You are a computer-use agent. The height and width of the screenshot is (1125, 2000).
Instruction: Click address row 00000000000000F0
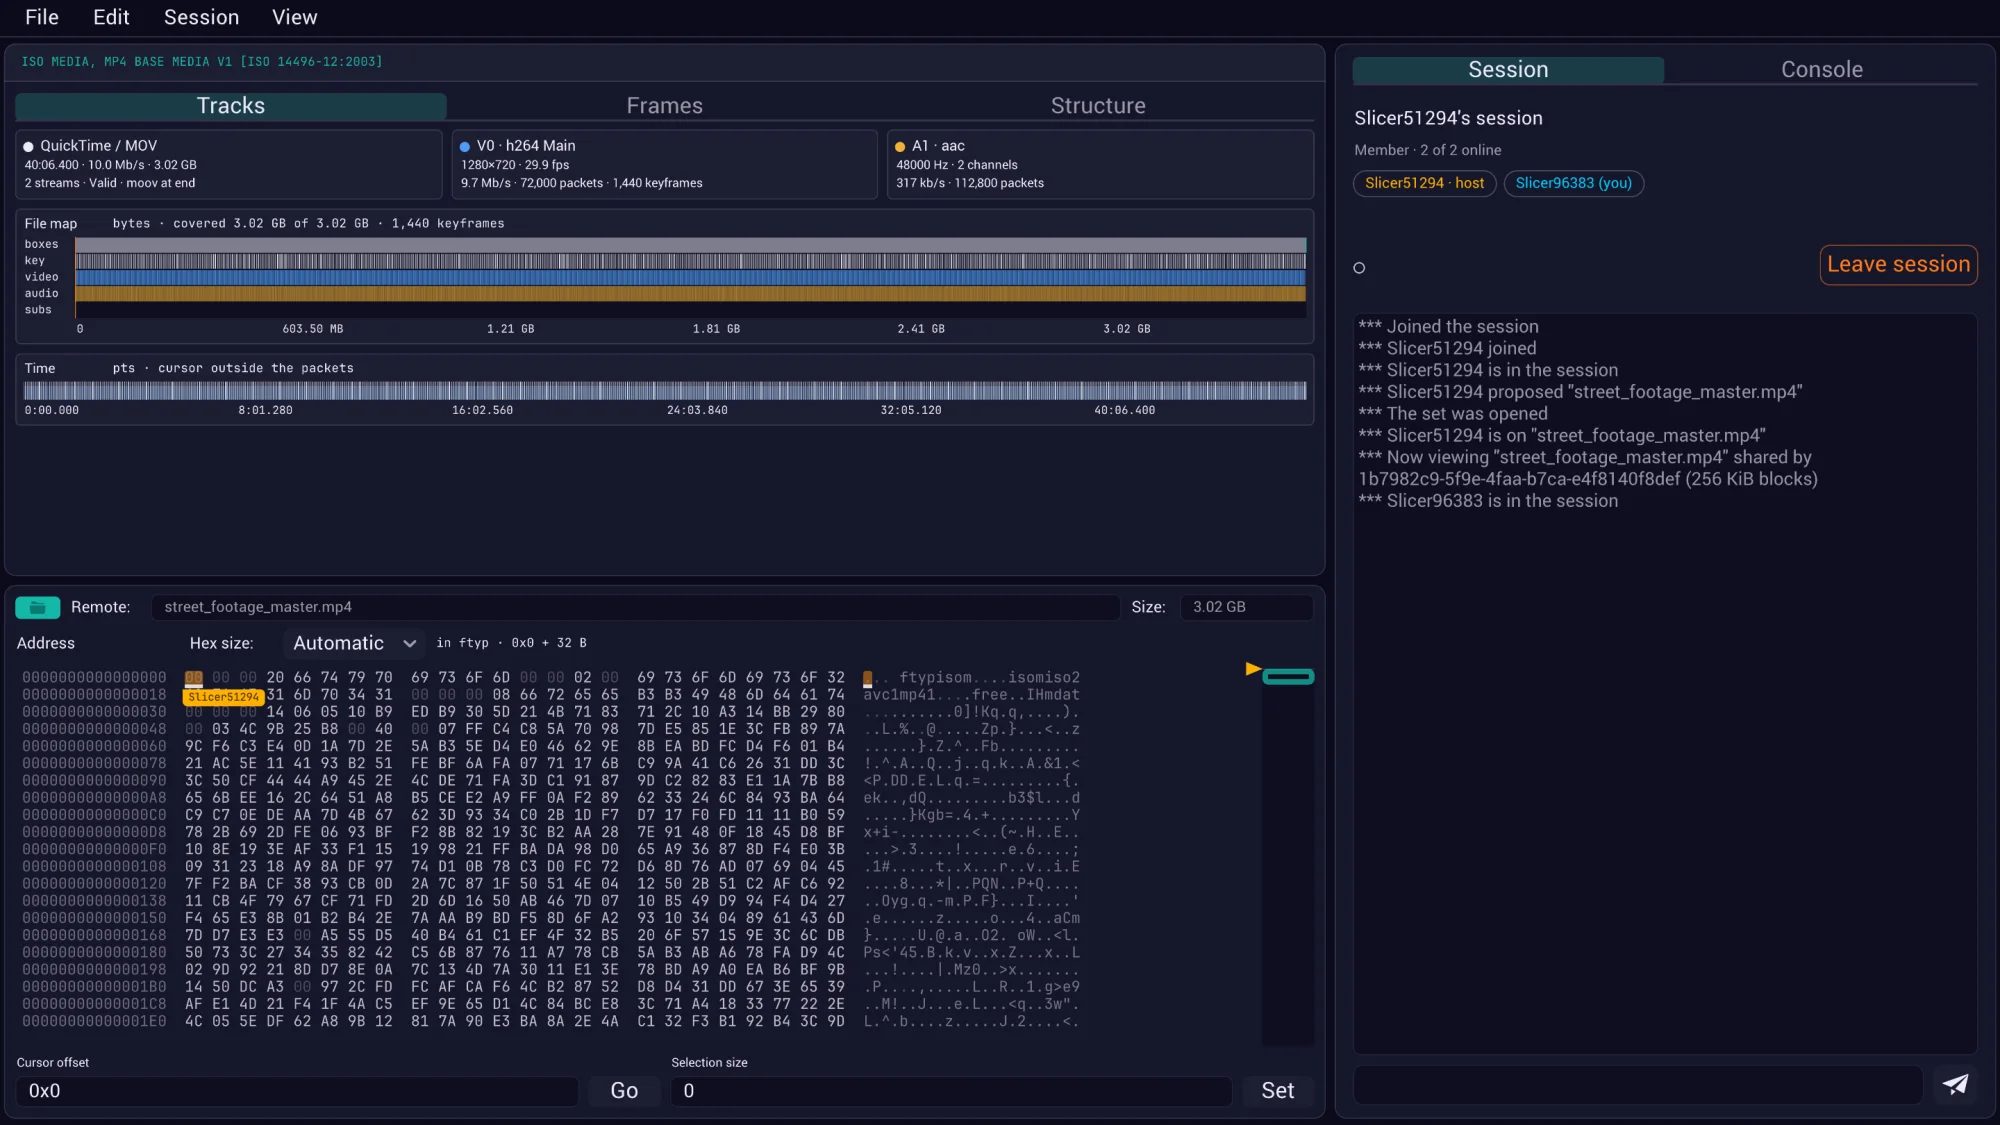coord(94,849)
